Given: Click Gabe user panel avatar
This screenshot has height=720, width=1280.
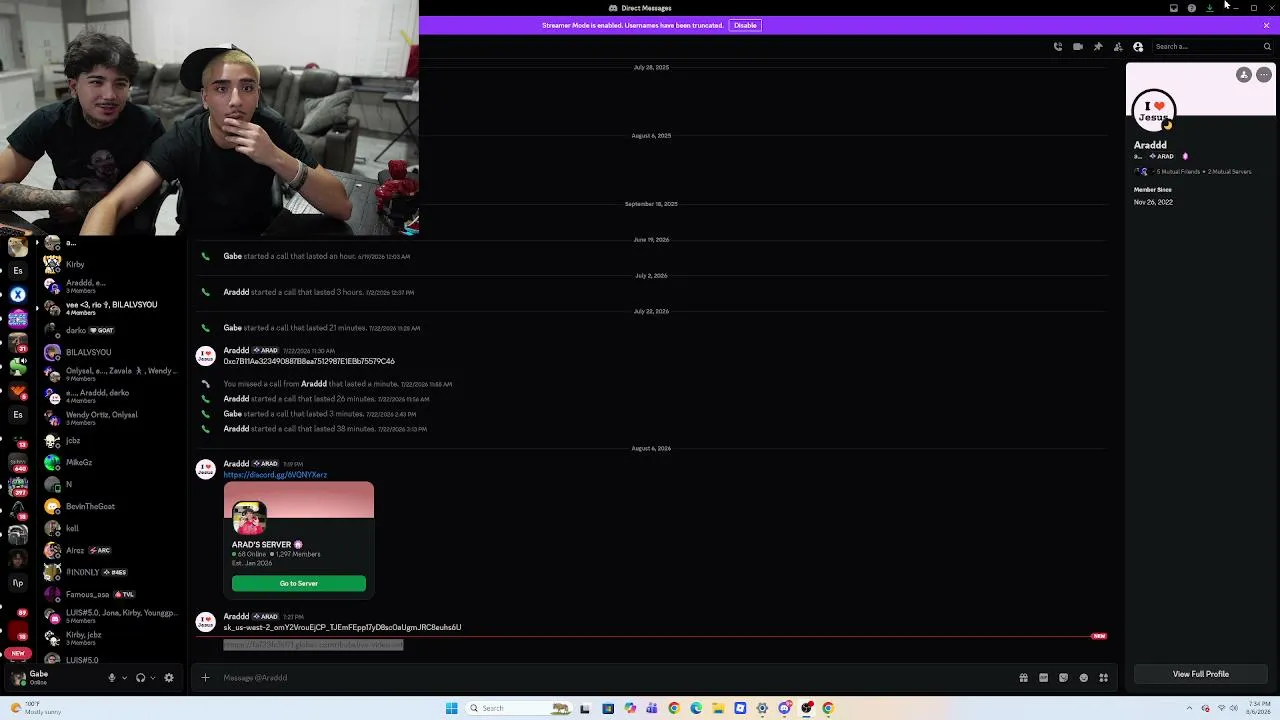Looking at the screenshot, I should pos(18,678).
